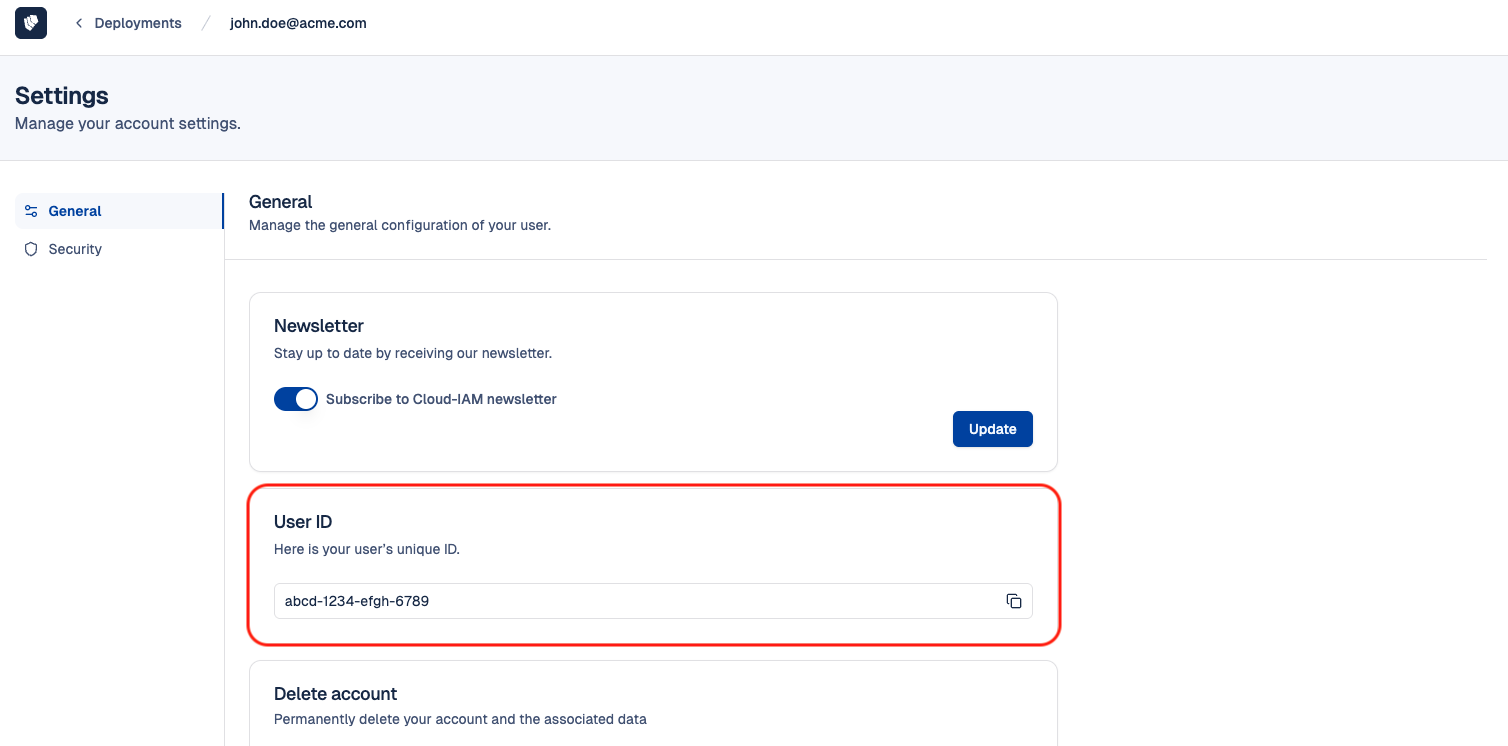Go back to Deployments breadcrumb
1508x746 pixels.
pyautogui.click(x=138, y=23)
